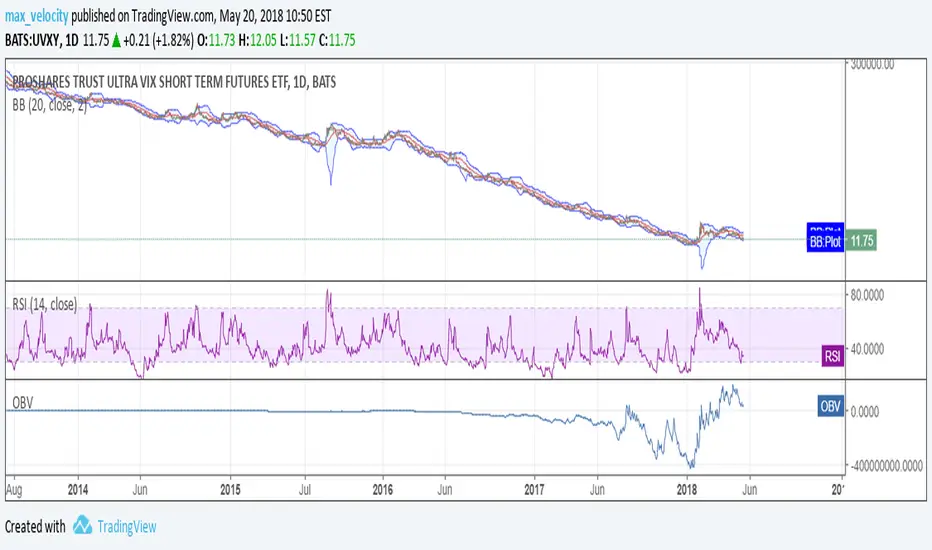Click the green up-arrow change indicator
This screenshot has width=932, height=550.
pyautogui.click(x=116, y=40)
